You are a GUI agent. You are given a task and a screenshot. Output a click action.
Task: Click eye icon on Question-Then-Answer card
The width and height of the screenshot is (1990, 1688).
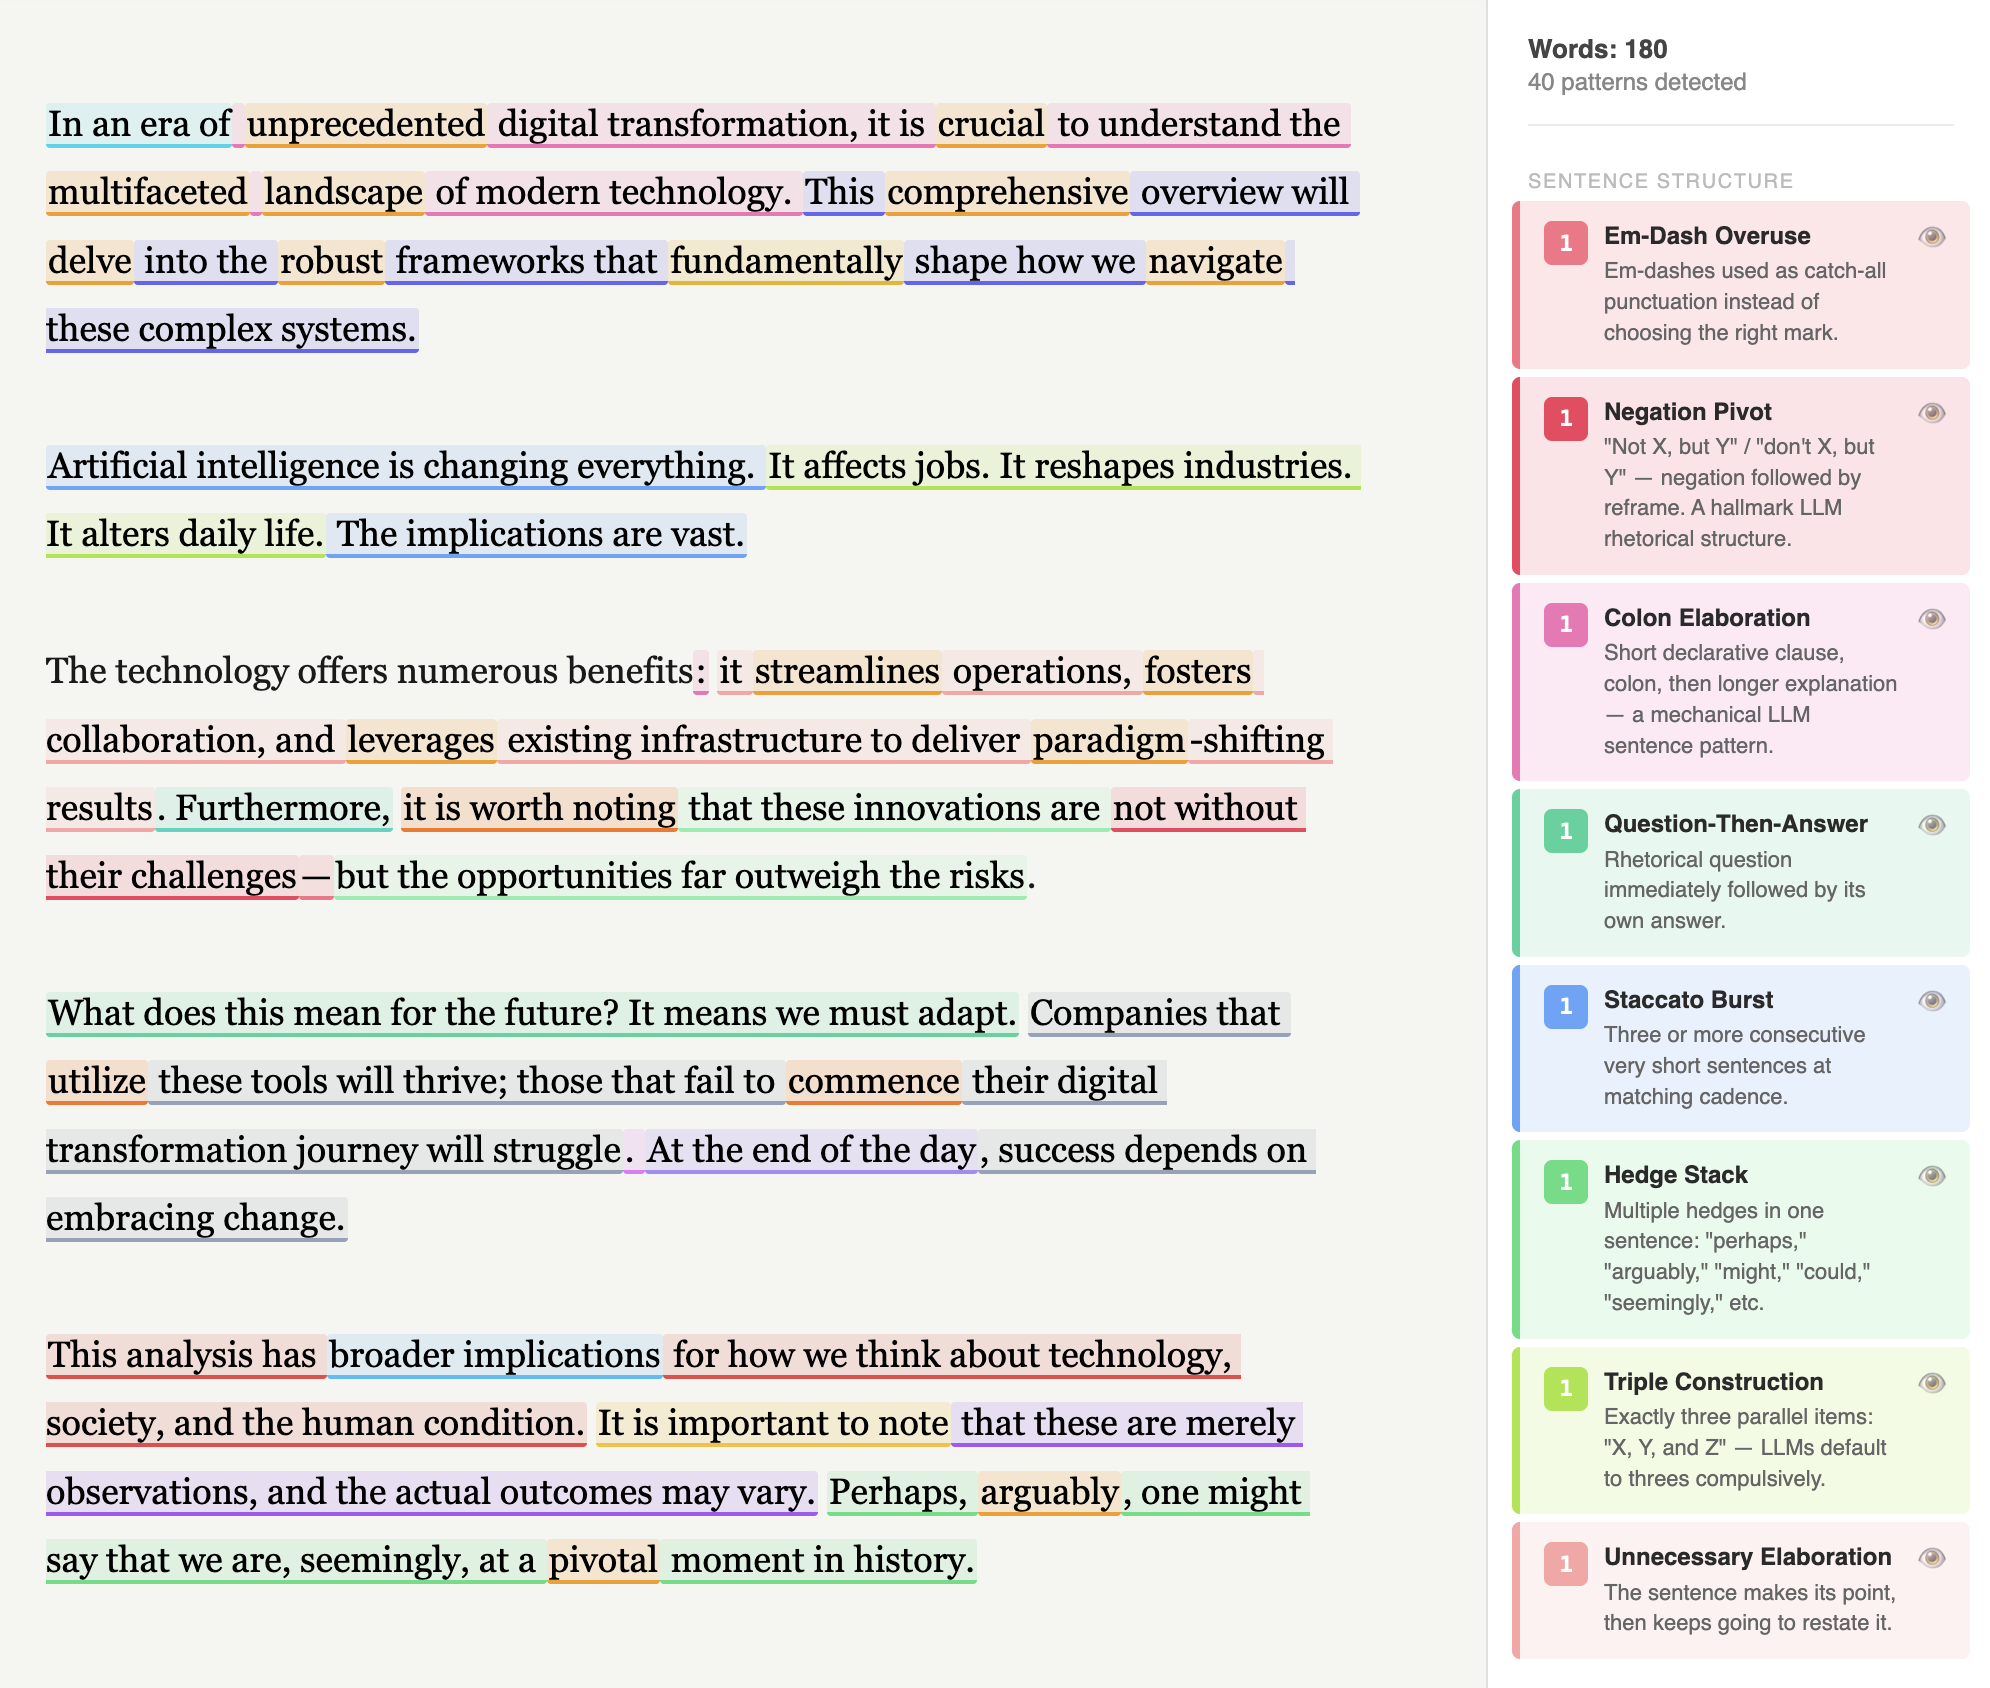1931,825
